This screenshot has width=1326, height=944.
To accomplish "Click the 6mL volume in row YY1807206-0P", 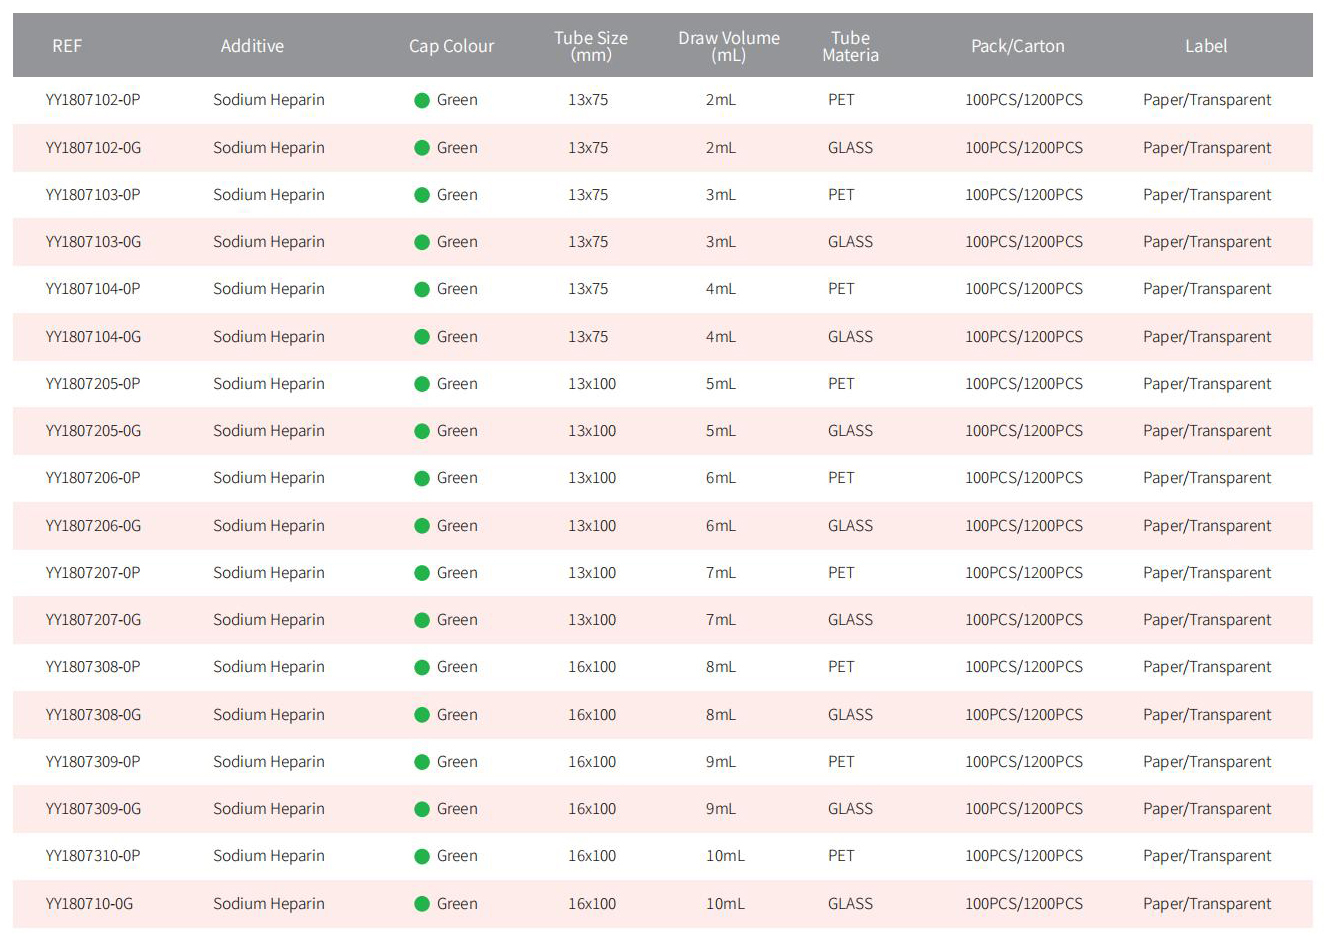I will pyautogui.click(x=721, y=478).
